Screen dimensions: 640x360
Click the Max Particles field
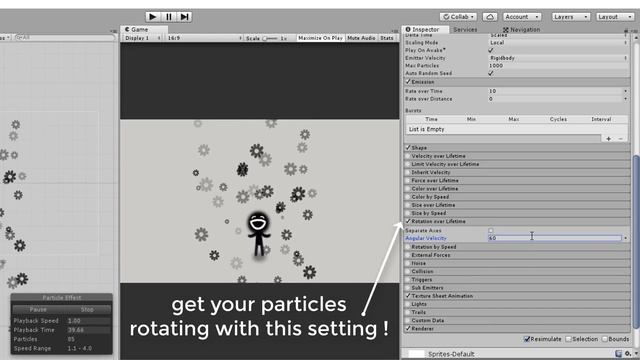click(558, 66)
